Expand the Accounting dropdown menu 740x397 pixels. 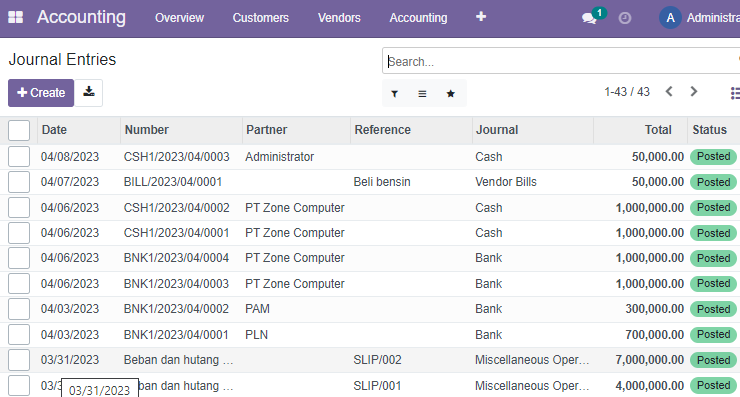418,18
